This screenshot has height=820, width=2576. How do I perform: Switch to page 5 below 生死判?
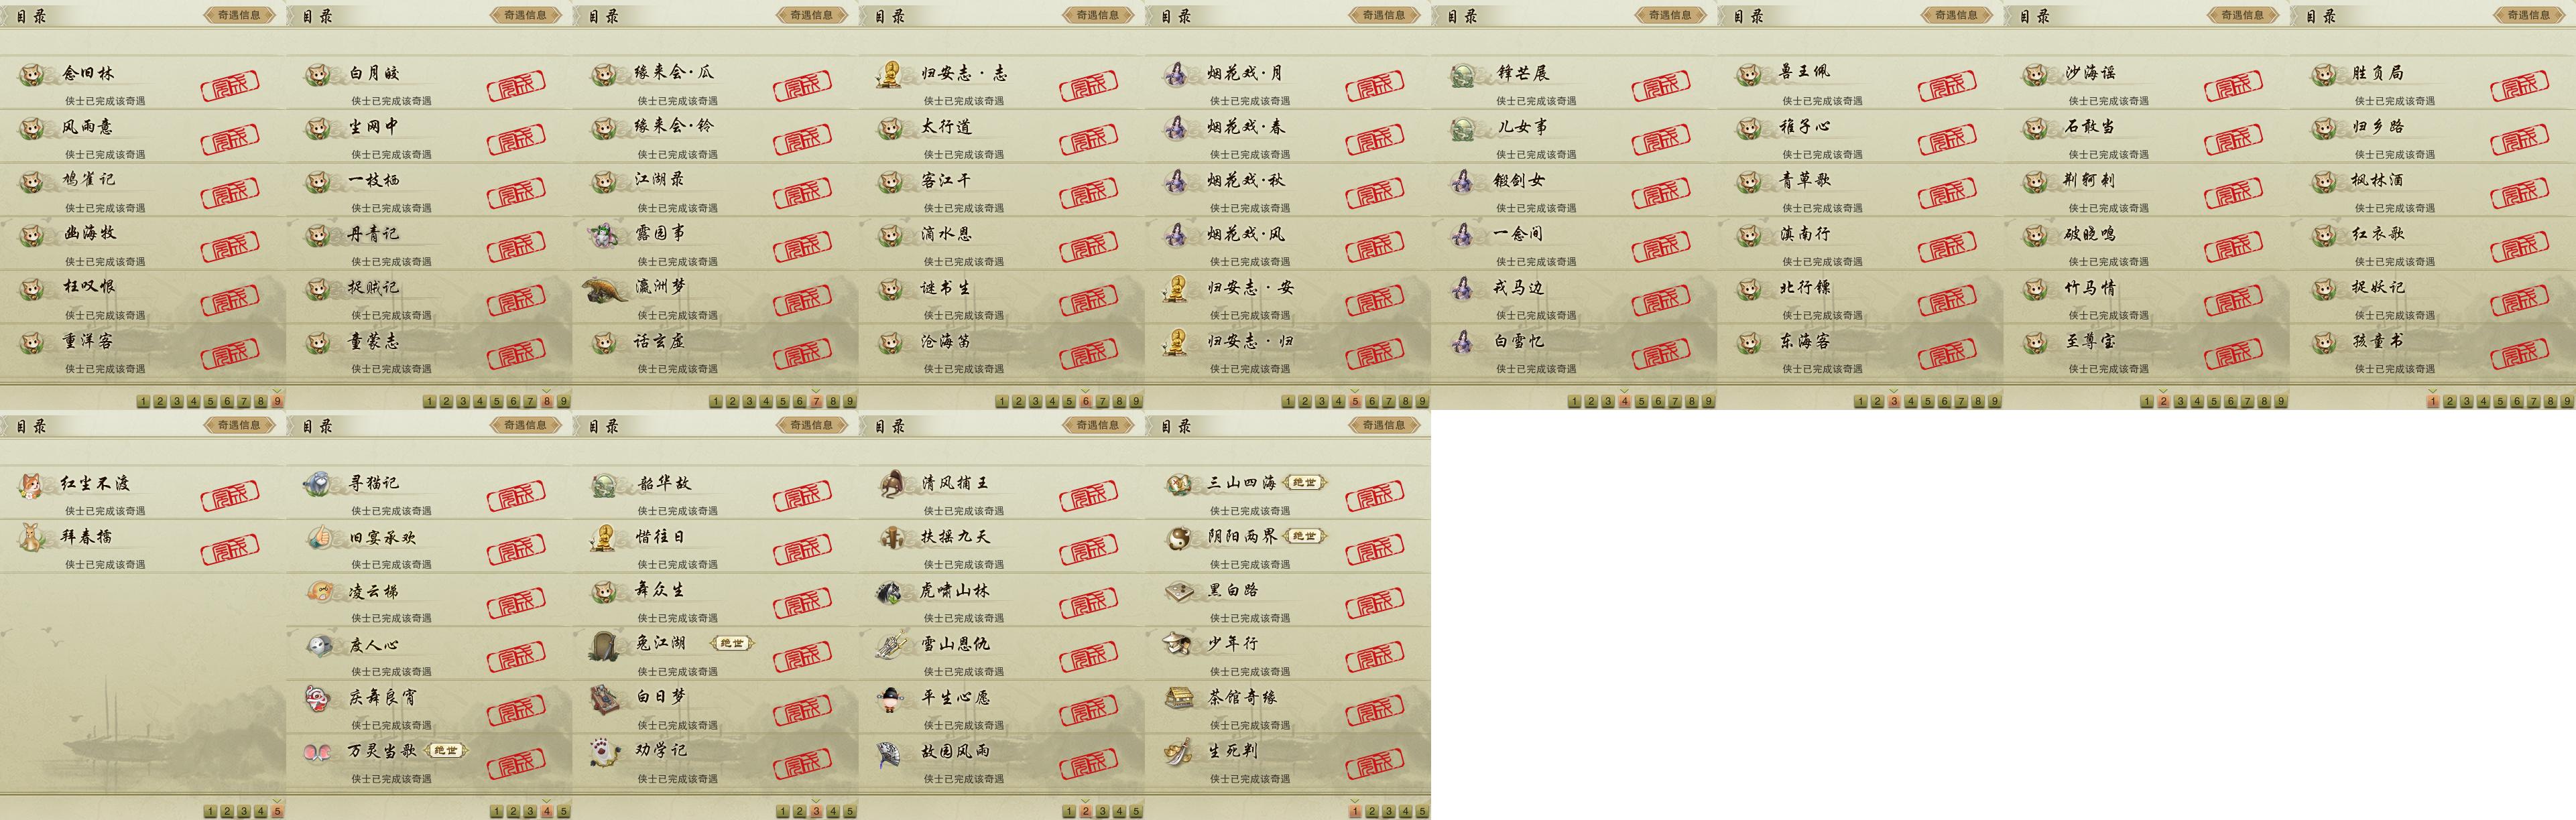tap(1422, 812)
